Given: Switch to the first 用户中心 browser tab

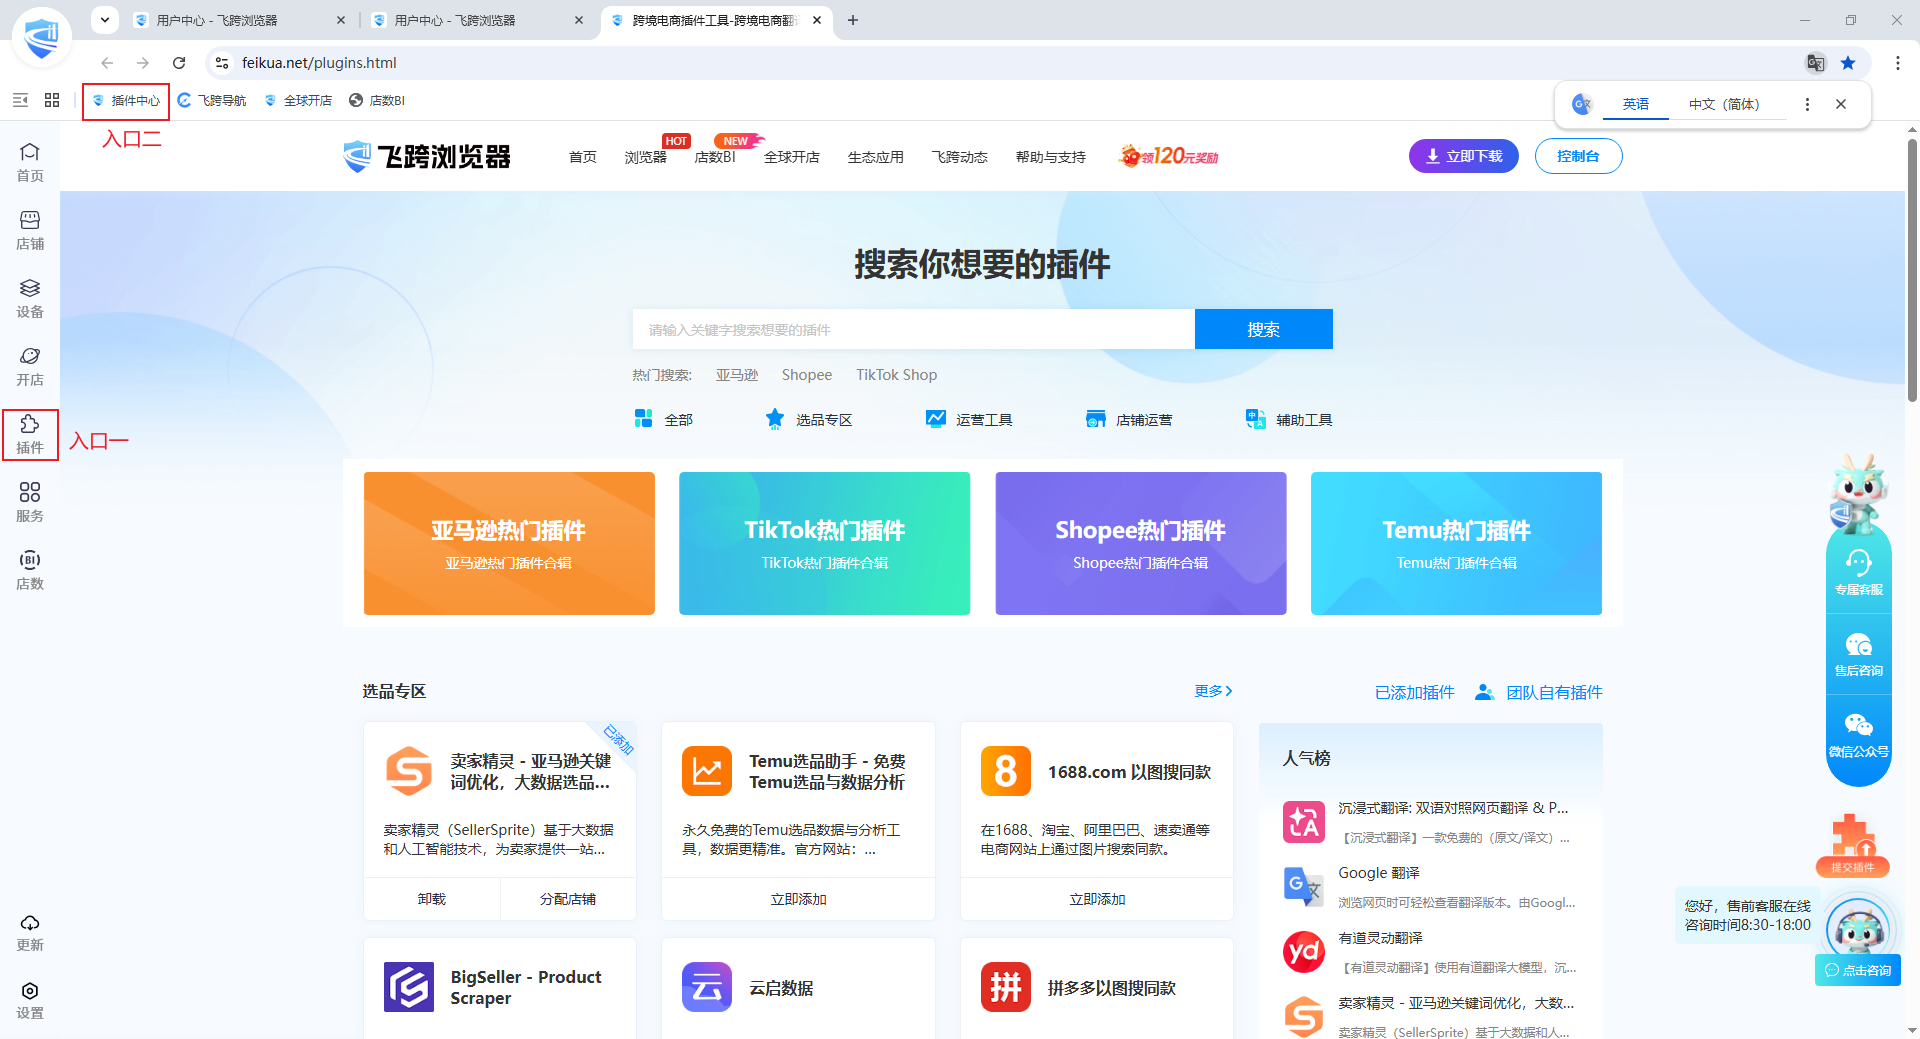Looking at the screenshot, I should click(x=240, y=20).
